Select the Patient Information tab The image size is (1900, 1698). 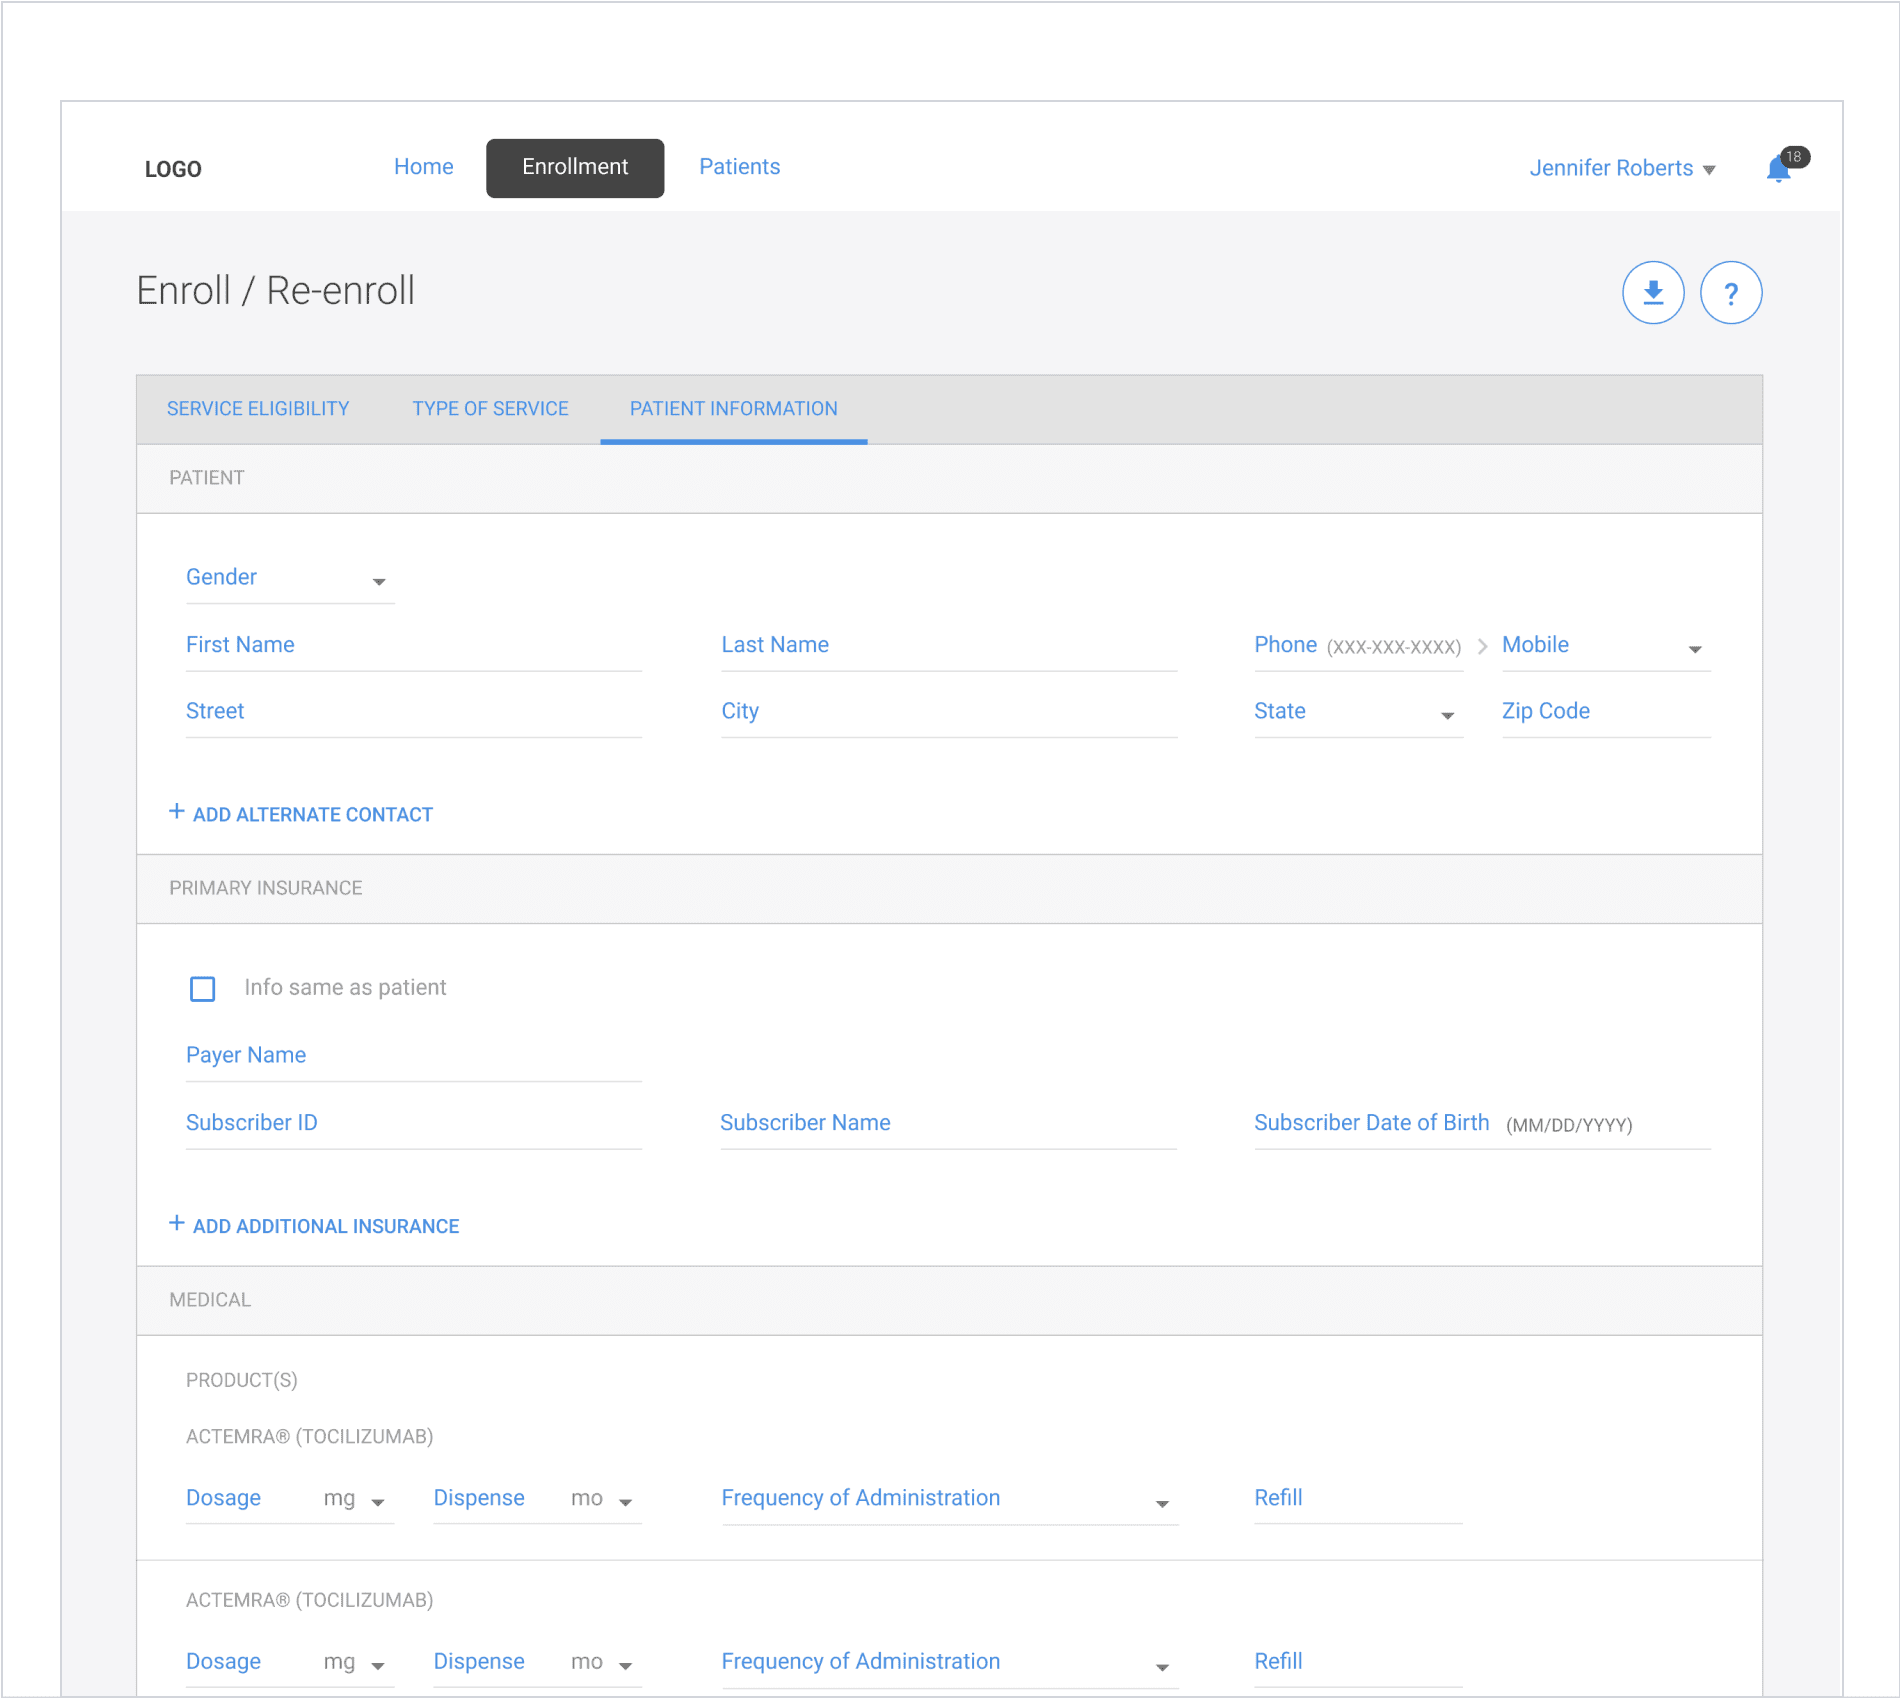pos(733,409)
